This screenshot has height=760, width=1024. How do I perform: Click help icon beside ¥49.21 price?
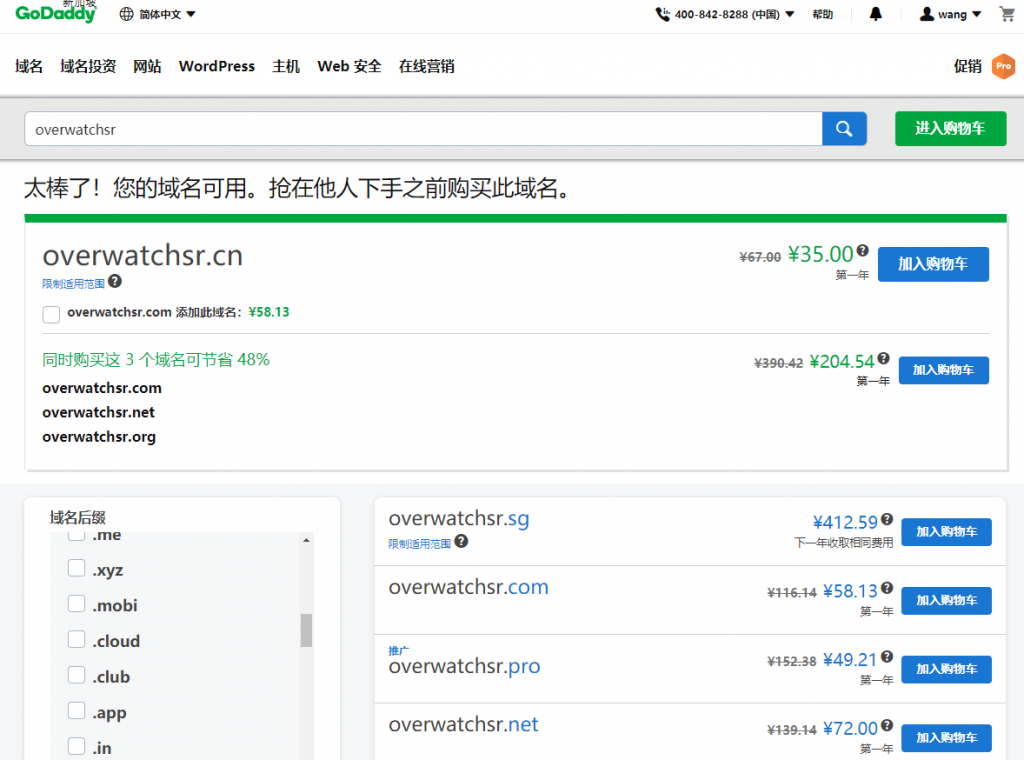pos(887,656)
